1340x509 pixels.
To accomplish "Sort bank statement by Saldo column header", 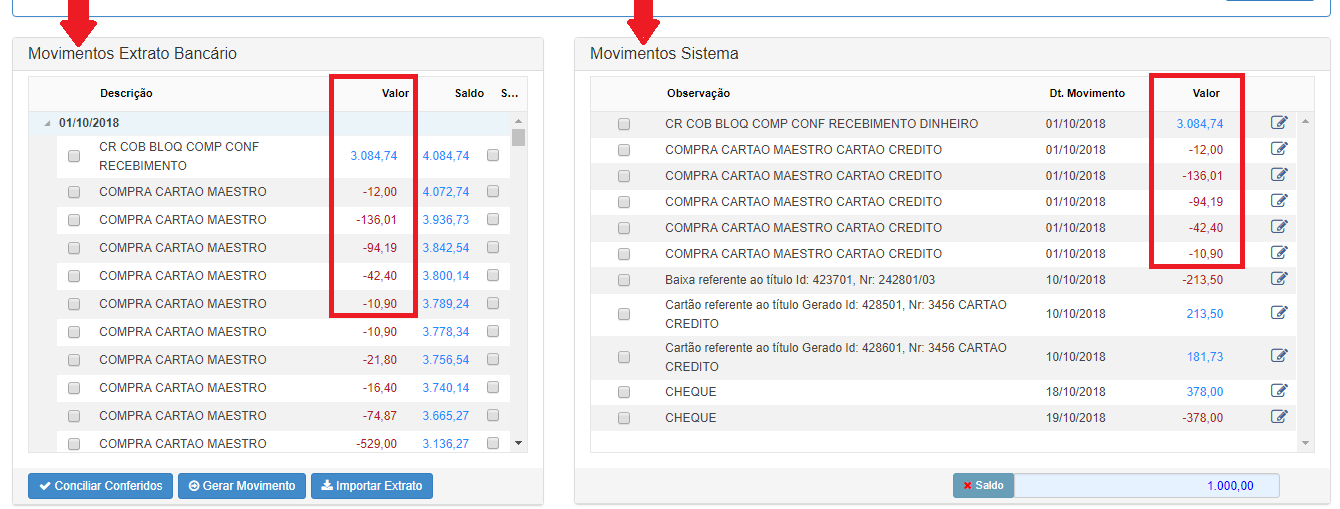I will [x=469, y=93].
